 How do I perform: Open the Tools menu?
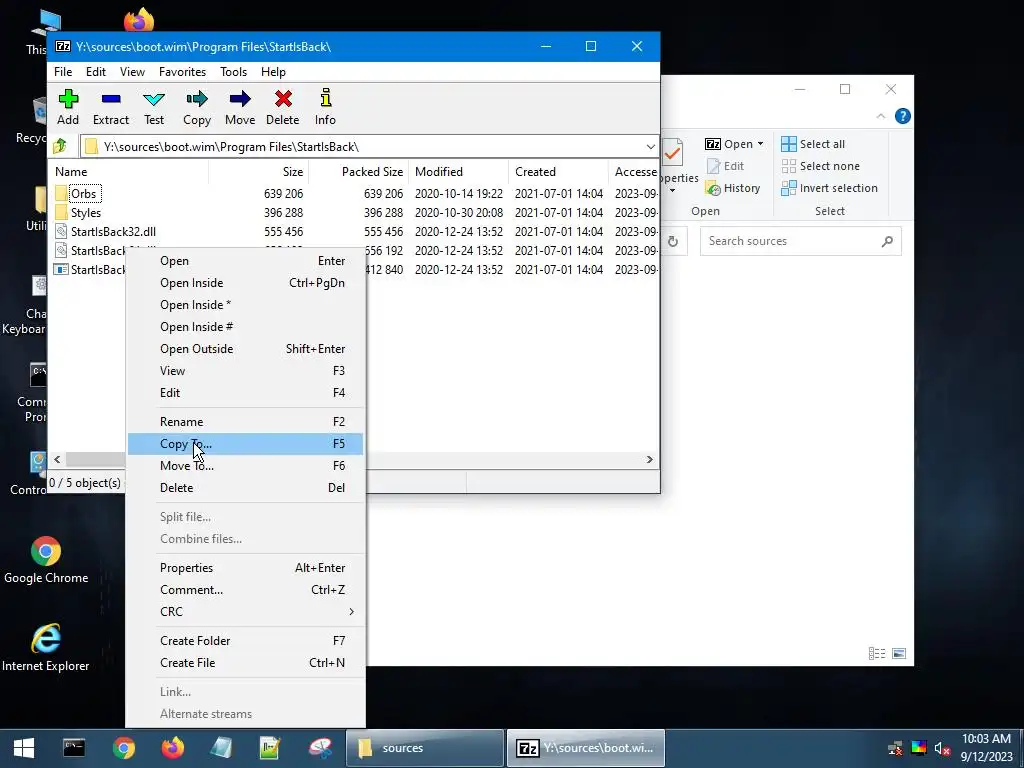pyautogui.click(x=233, y=72)
